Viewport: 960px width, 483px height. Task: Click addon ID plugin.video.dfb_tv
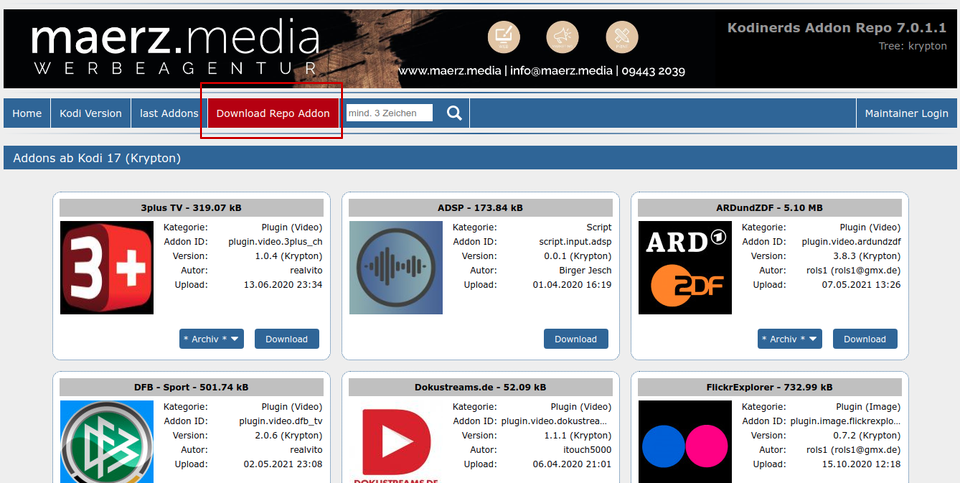tap(281, 421)
